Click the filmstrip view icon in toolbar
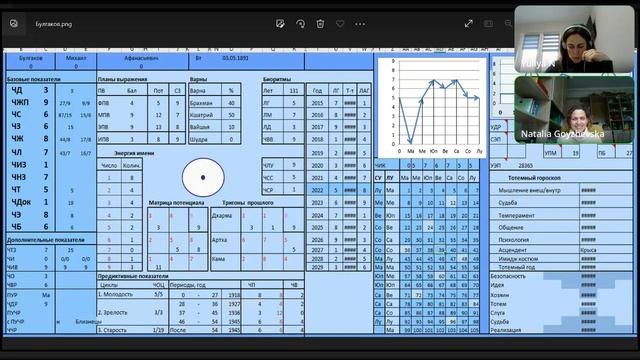This screenshot has height=360, width=640. click(488, 24)
